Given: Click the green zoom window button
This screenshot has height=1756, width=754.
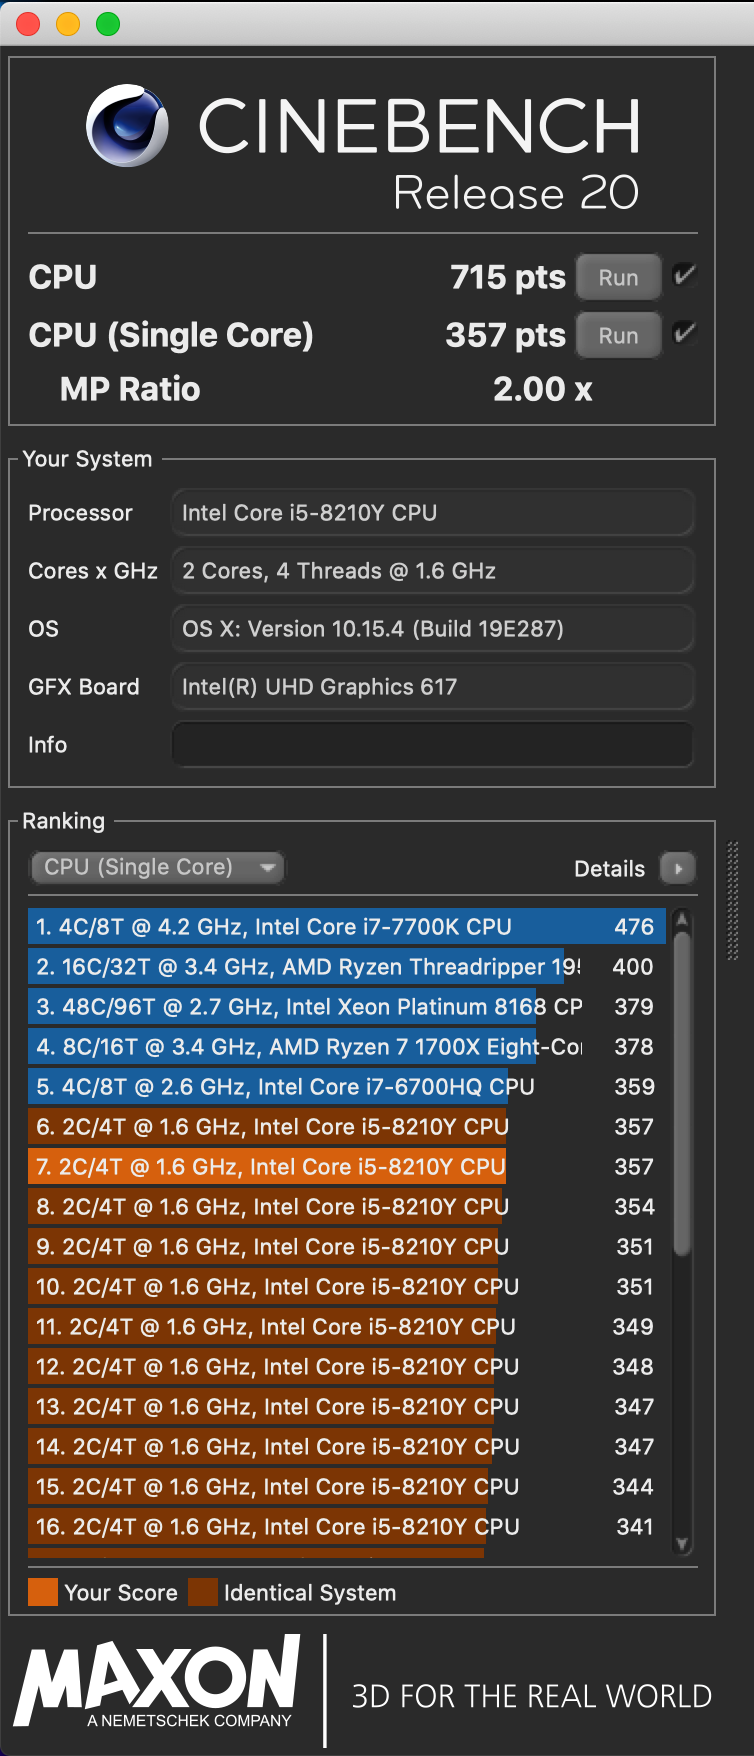Looking at the screenshot, I should tap(108, 24).
